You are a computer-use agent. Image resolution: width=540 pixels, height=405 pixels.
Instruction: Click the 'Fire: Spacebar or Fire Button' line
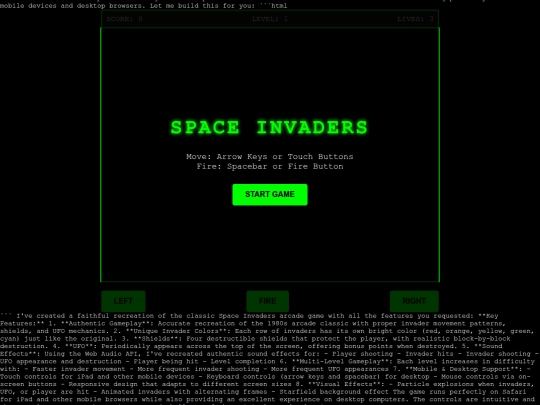pos(270,167)
